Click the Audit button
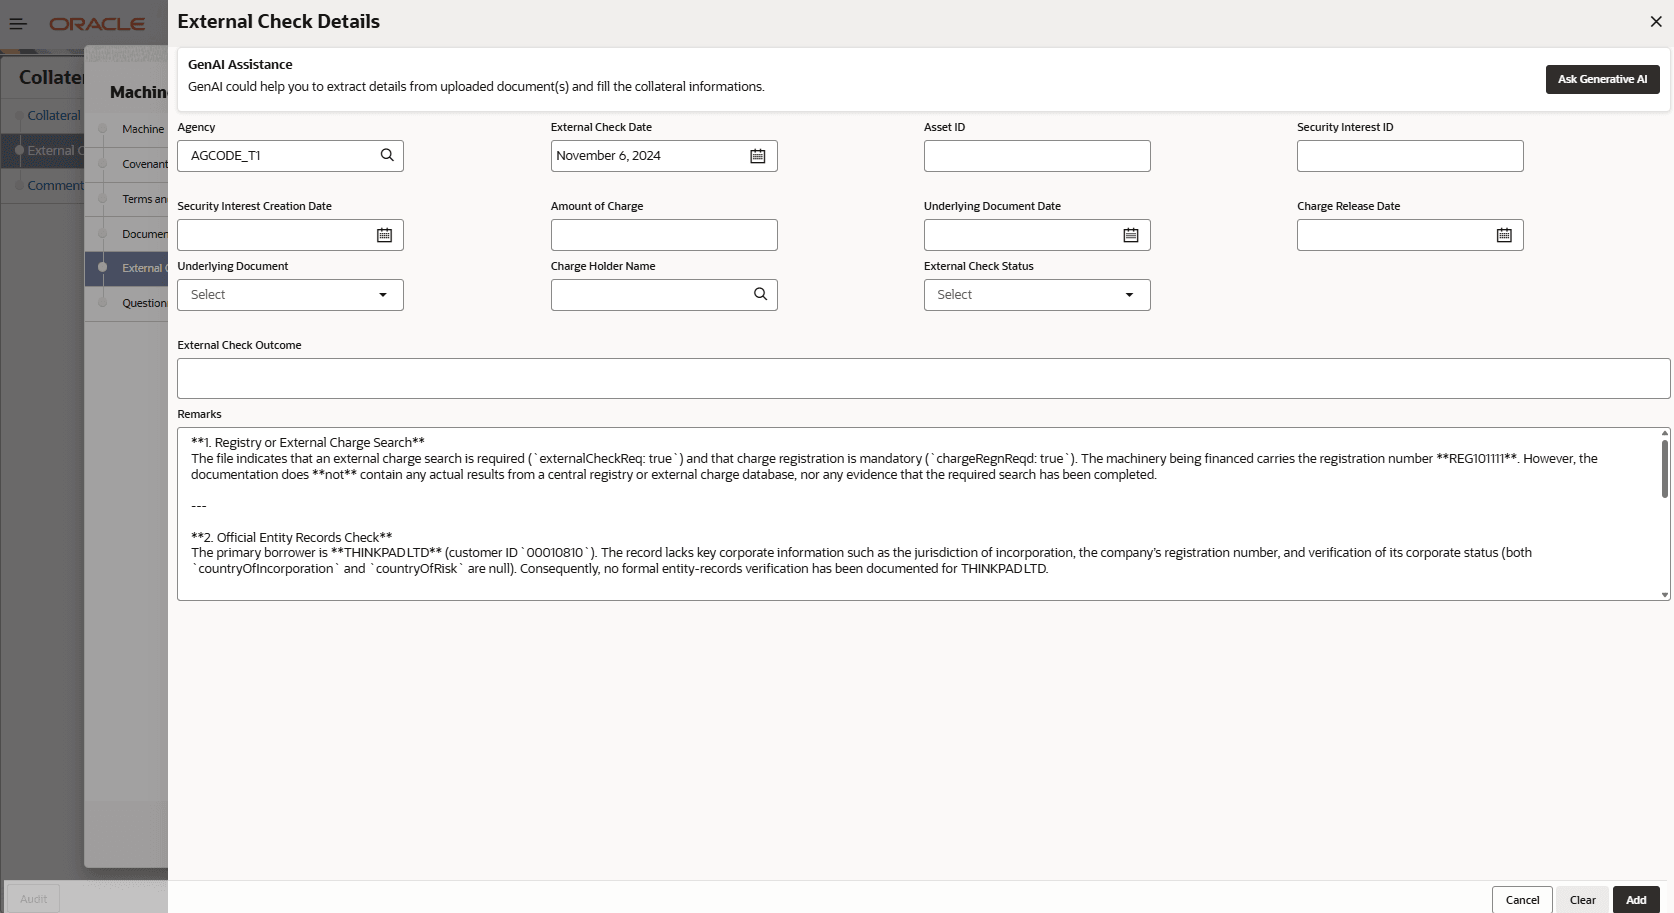The height and width of the screenshot is (913, 1674). point(33,899)
